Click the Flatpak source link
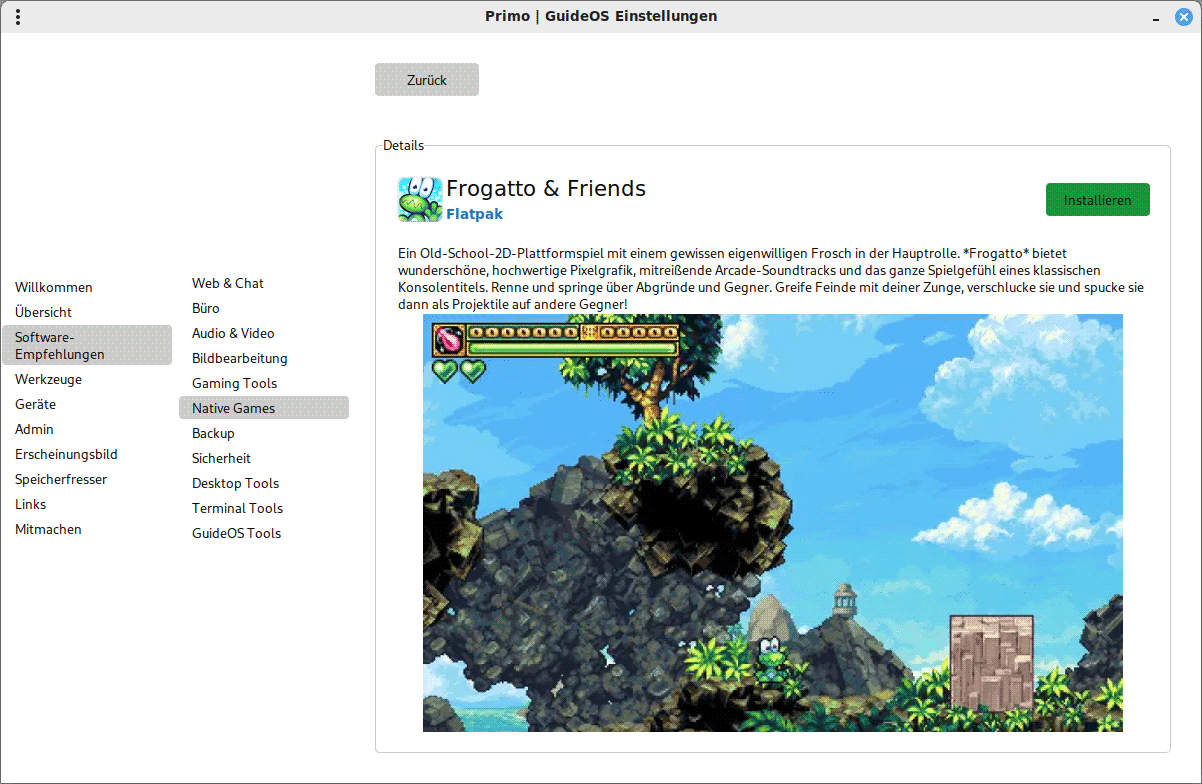Image resolution: width=1202 pixels, height=784 pixels. coord(474,214)
